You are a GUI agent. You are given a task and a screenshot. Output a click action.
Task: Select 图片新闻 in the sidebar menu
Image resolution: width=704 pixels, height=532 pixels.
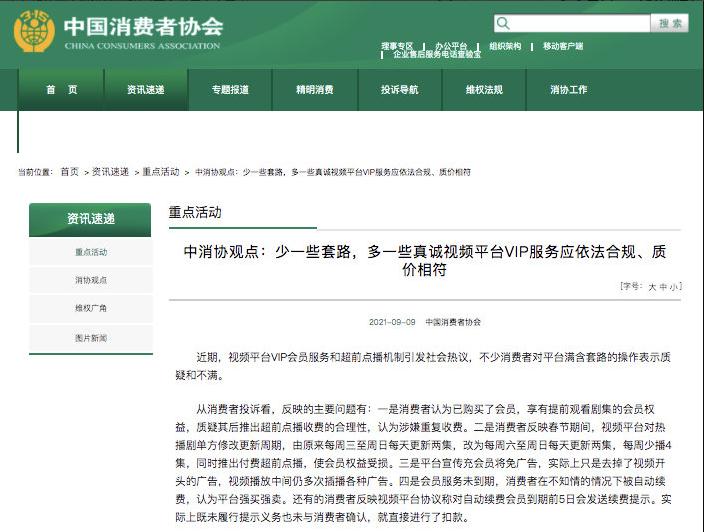click(91, 338)
